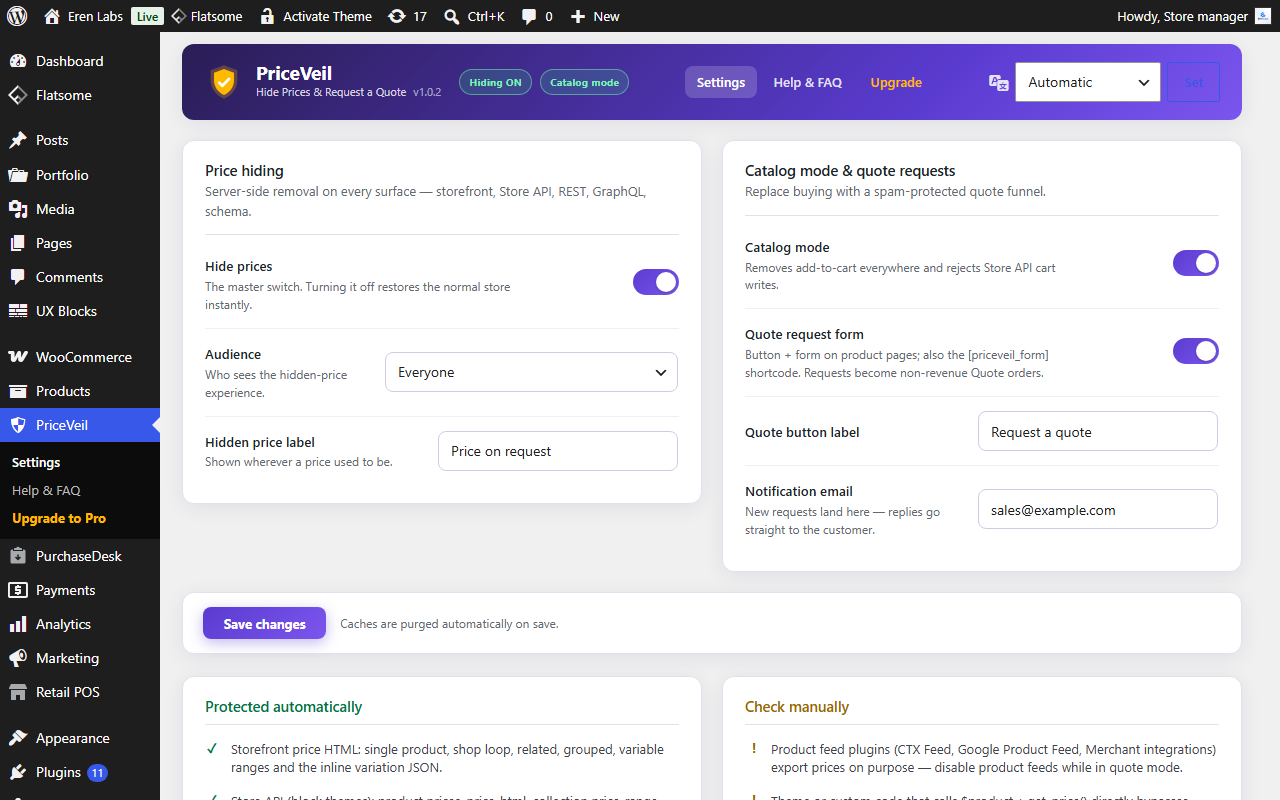Click UX Blocks grid icon

coord(18,311)
